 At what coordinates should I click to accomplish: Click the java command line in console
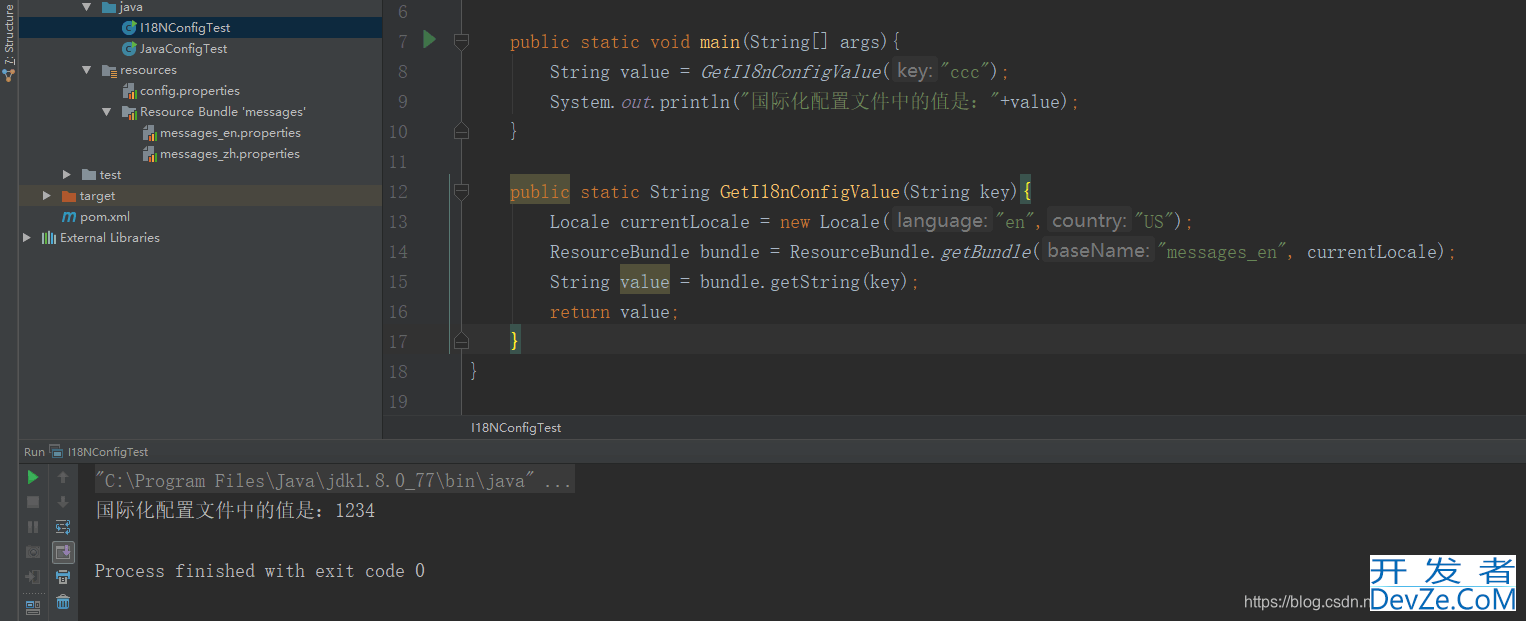pos(334,481)
